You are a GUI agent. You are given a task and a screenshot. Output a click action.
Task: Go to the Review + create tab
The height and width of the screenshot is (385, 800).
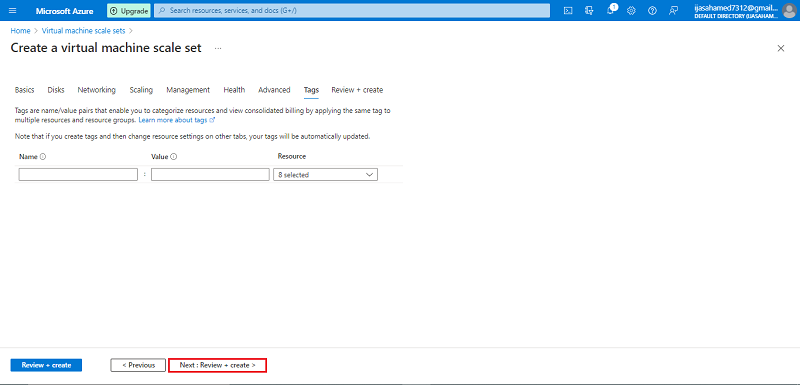[357, 90]
